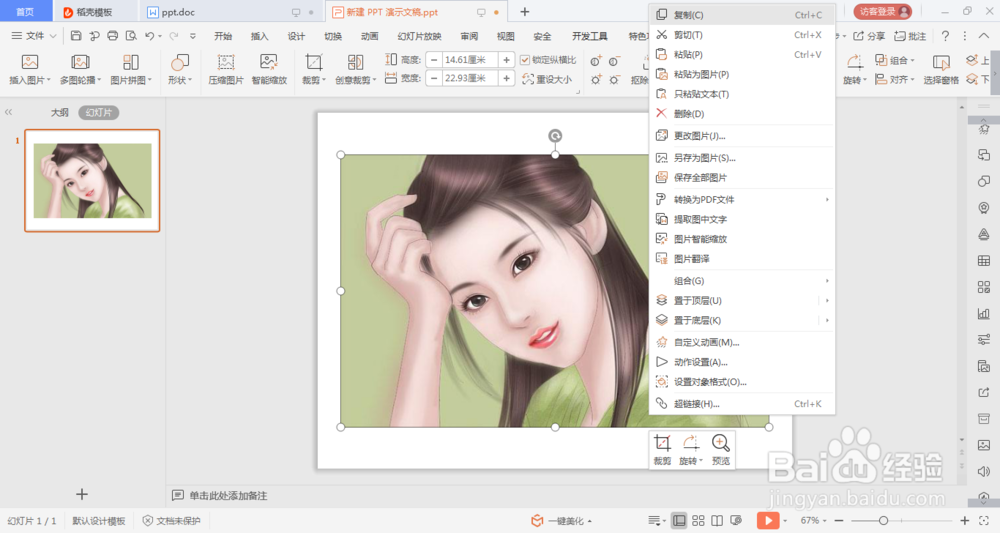This screenshot has width=1000, height=533.
Task: Click the 图片拼图 picture collage icon
Action: 131,62
